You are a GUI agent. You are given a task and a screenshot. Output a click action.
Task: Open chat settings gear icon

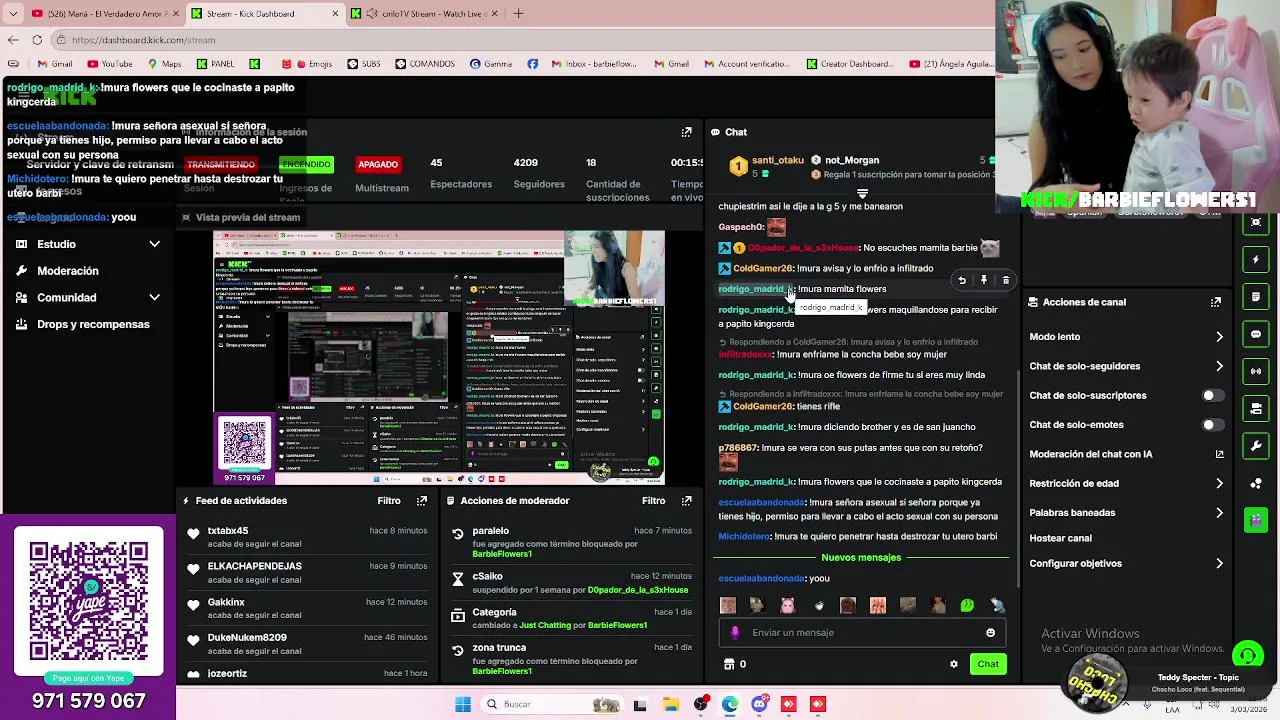(954, 664)
